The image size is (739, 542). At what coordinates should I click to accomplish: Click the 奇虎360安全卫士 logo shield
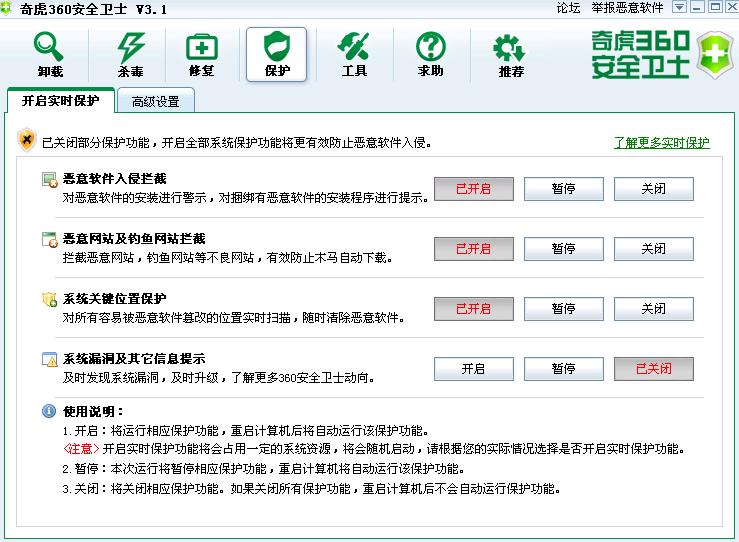click(714, 55)
